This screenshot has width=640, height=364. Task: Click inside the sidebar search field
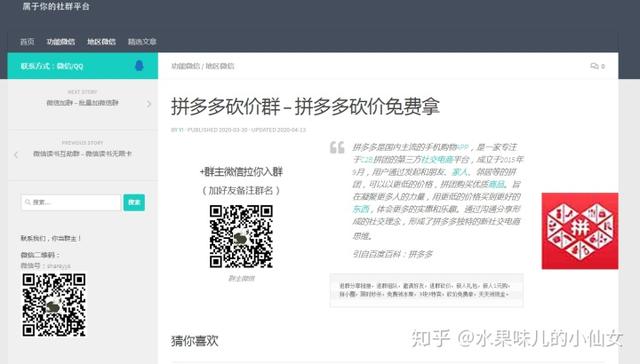pyautogui.click(x=71, y=202)
